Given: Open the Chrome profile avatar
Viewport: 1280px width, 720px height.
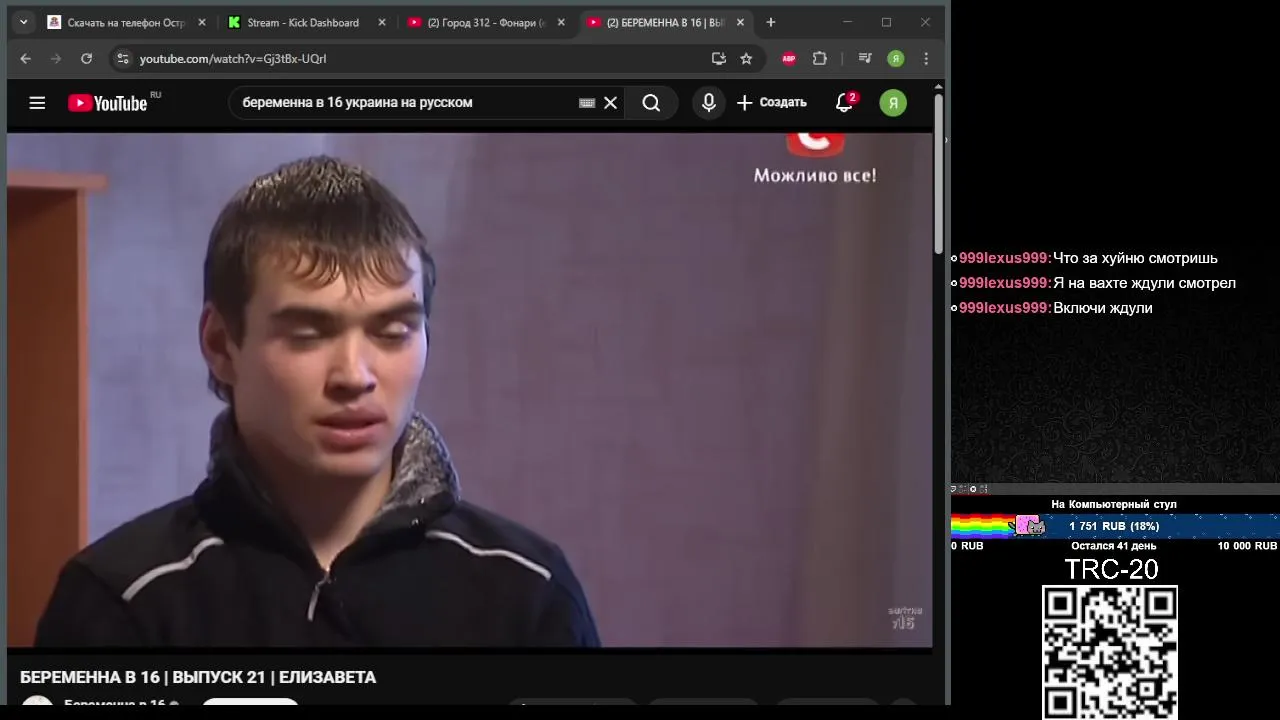Looking at the screenshot, I should point(896,59).
